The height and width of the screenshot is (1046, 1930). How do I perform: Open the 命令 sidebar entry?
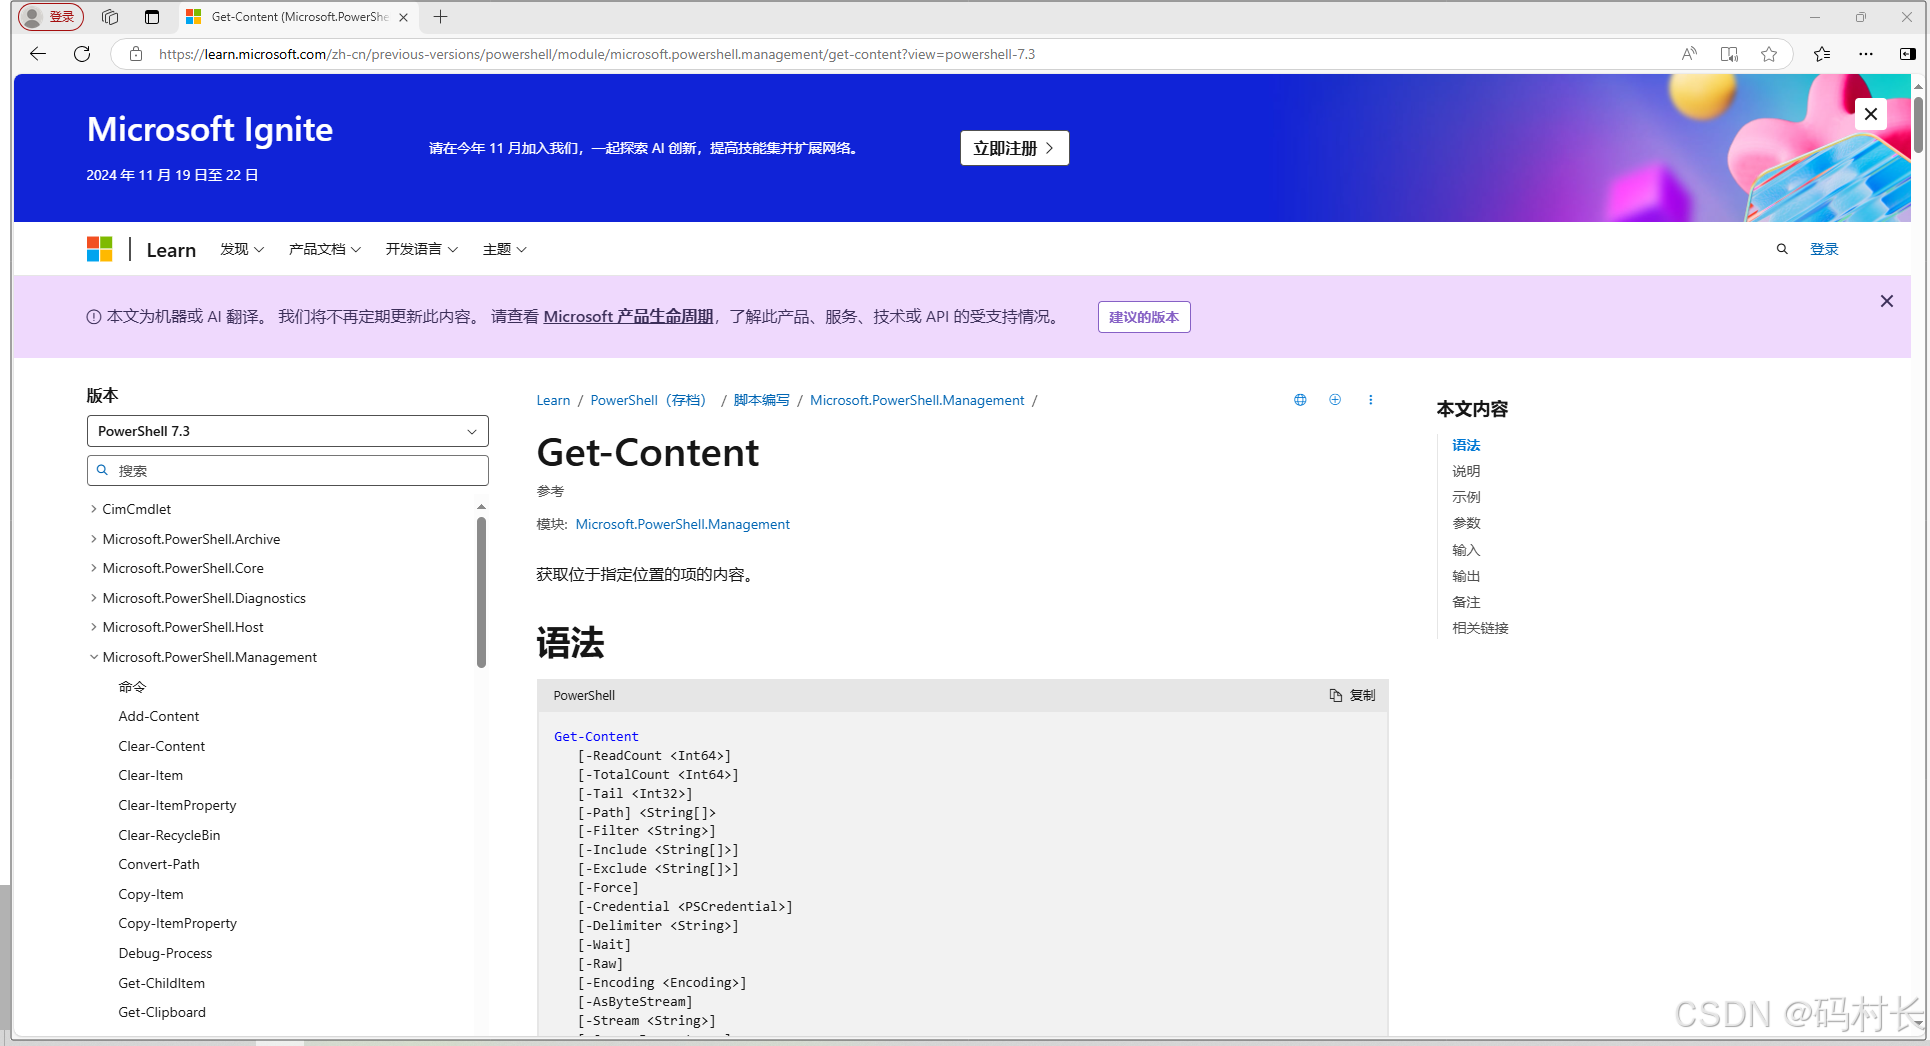click(132, 687)
